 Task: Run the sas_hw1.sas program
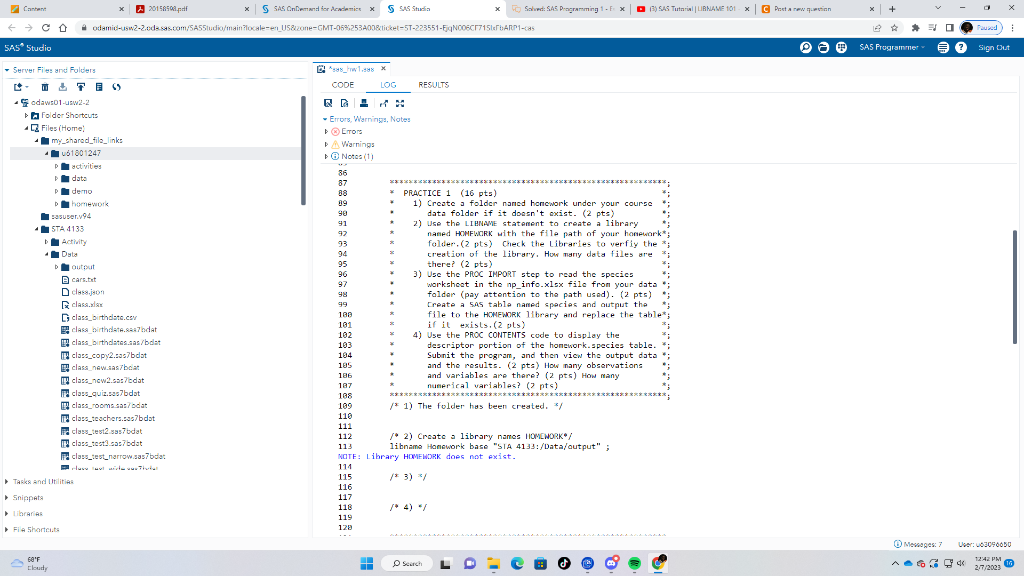(329, 102)
